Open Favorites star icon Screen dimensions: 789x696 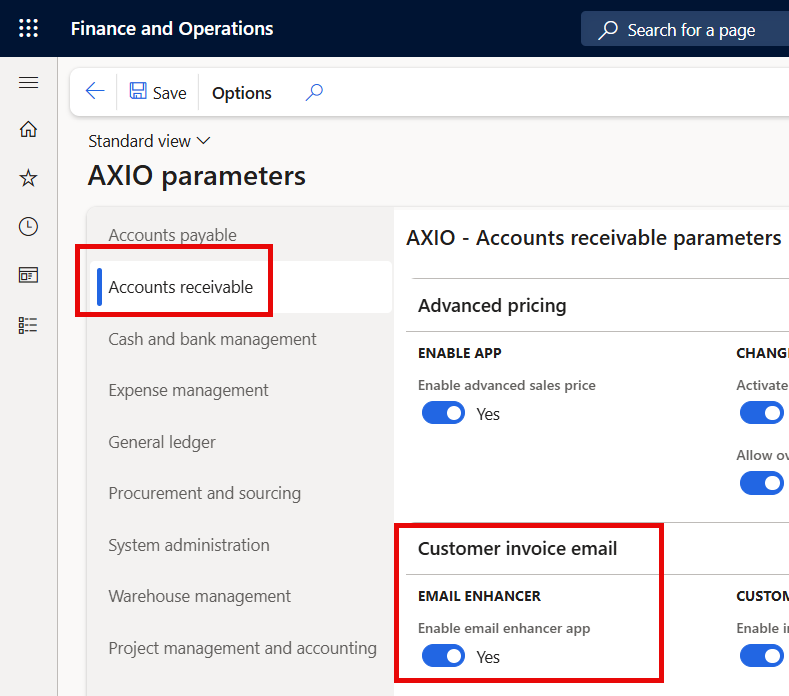28,178
